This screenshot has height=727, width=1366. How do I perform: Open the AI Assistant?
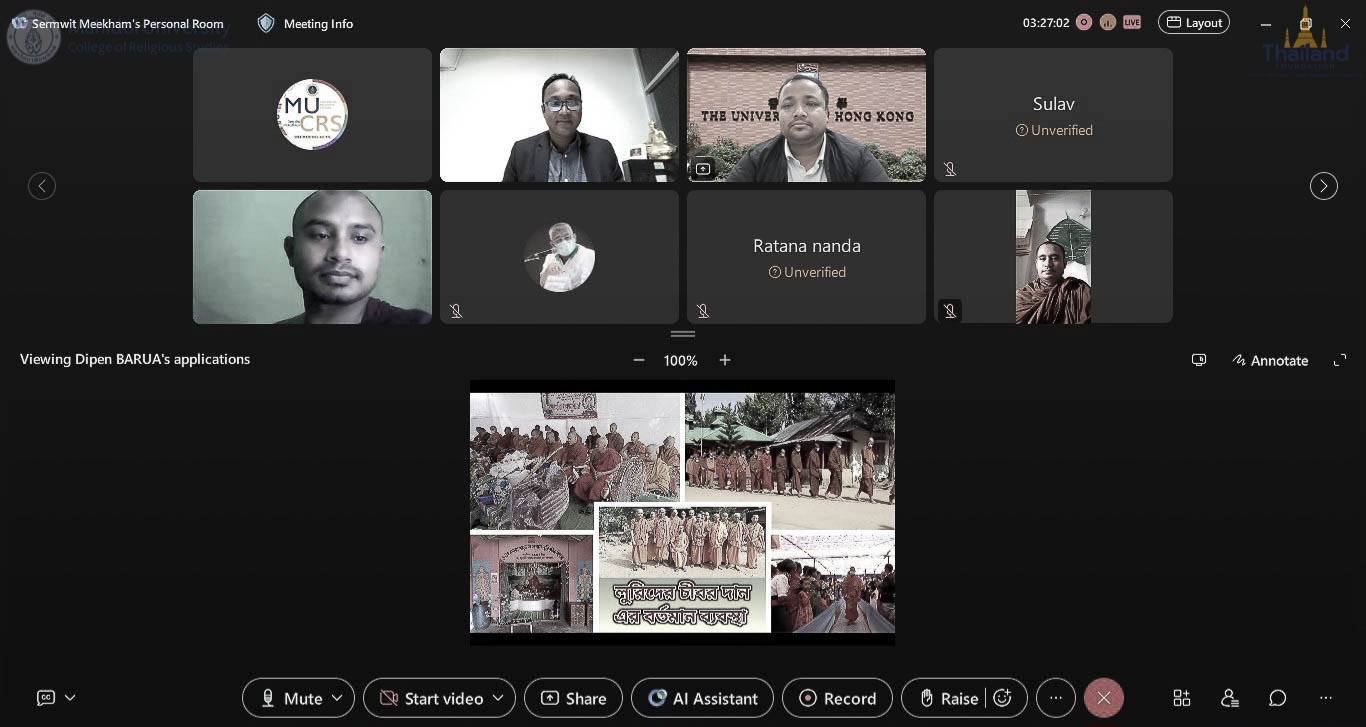702,698
